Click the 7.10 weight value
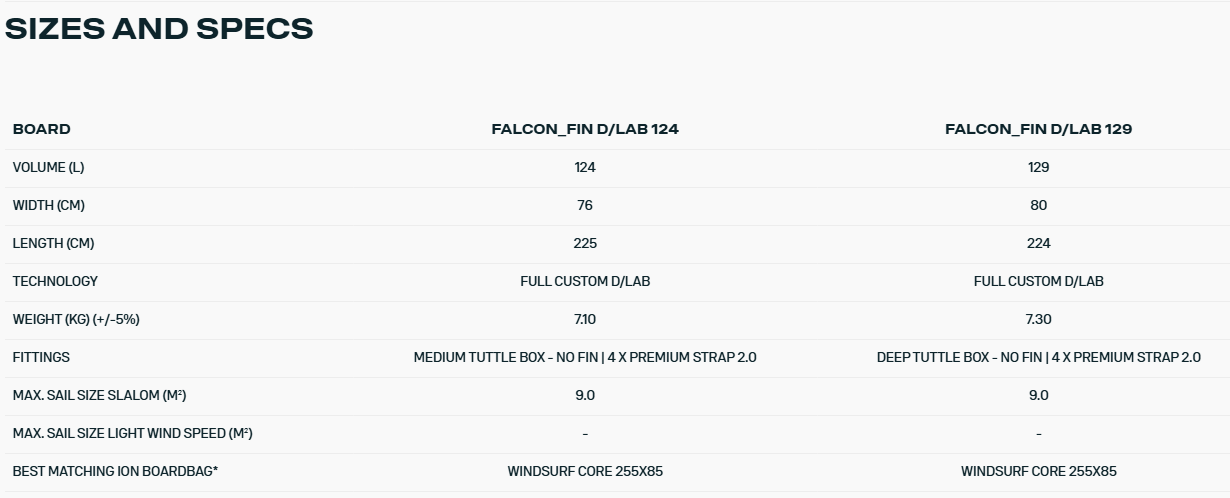 click(585, 319)
